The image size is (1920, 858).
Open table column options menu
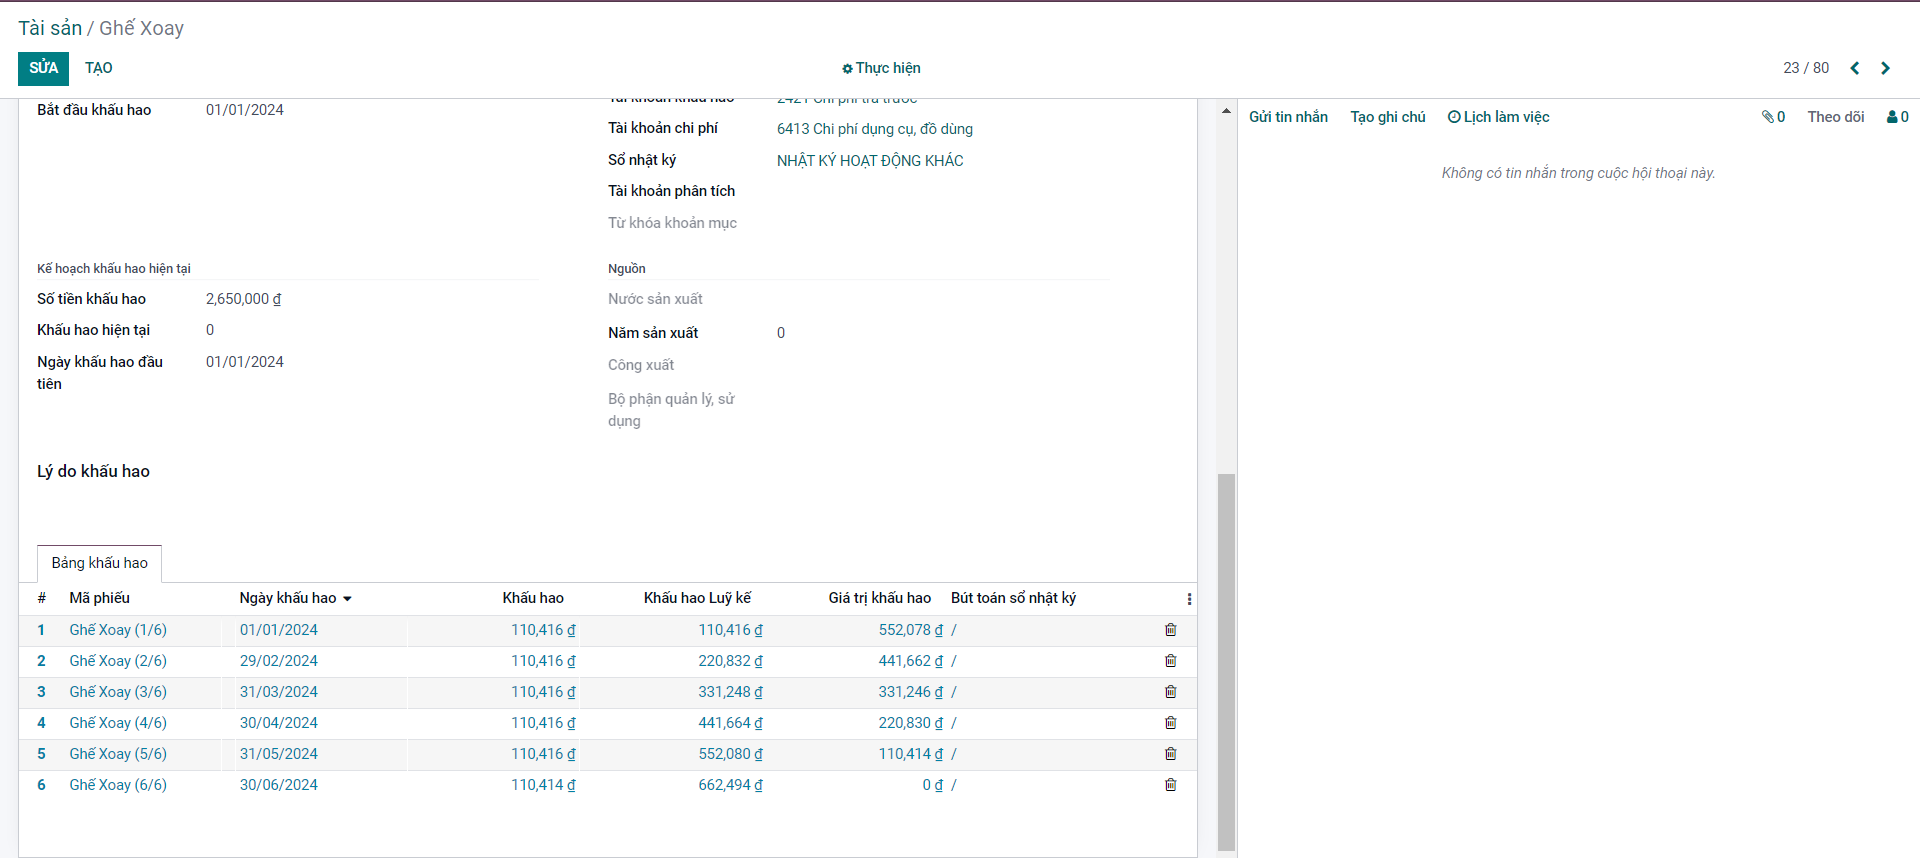coord(1188,599)
